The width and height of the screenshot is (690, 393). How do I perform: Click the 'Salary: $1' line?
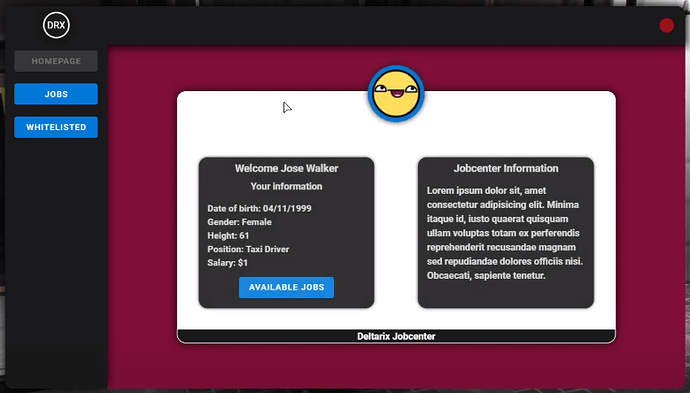point(228,263)
